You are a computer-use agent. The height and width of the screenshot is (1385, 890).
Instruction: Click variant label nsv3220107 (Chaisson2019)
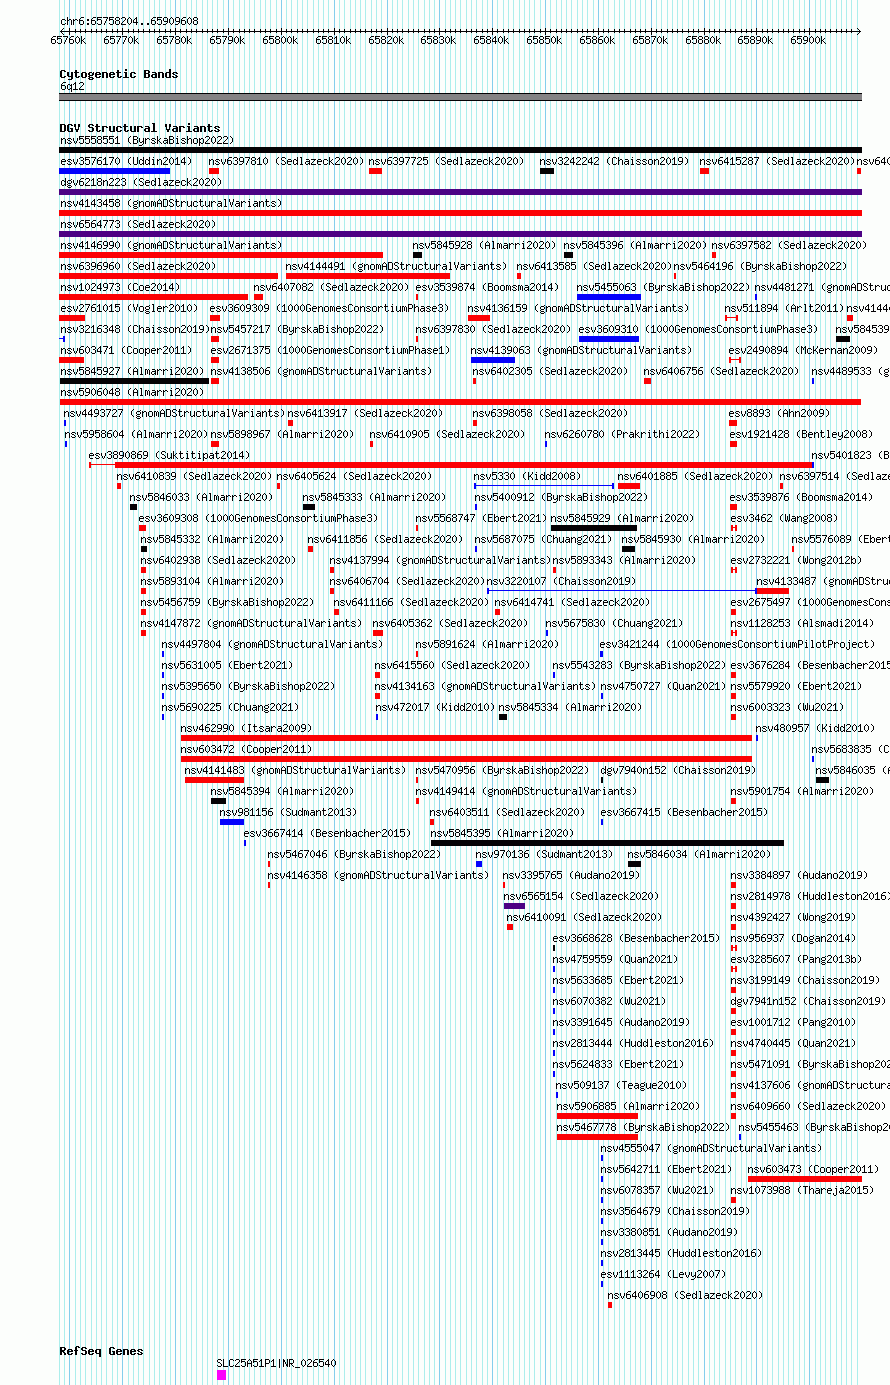click(560, 581)
